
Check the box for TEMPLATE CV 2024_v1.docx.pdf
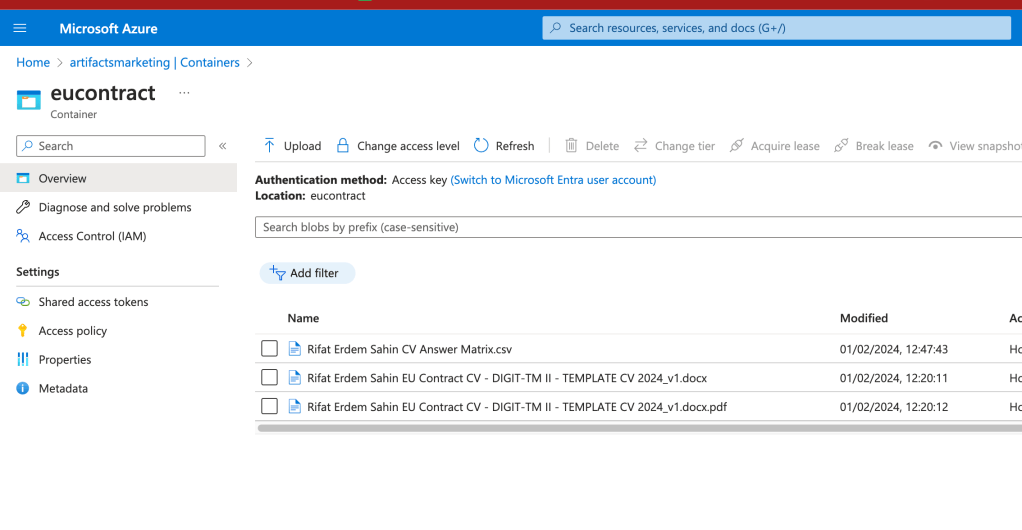point(269,406)
